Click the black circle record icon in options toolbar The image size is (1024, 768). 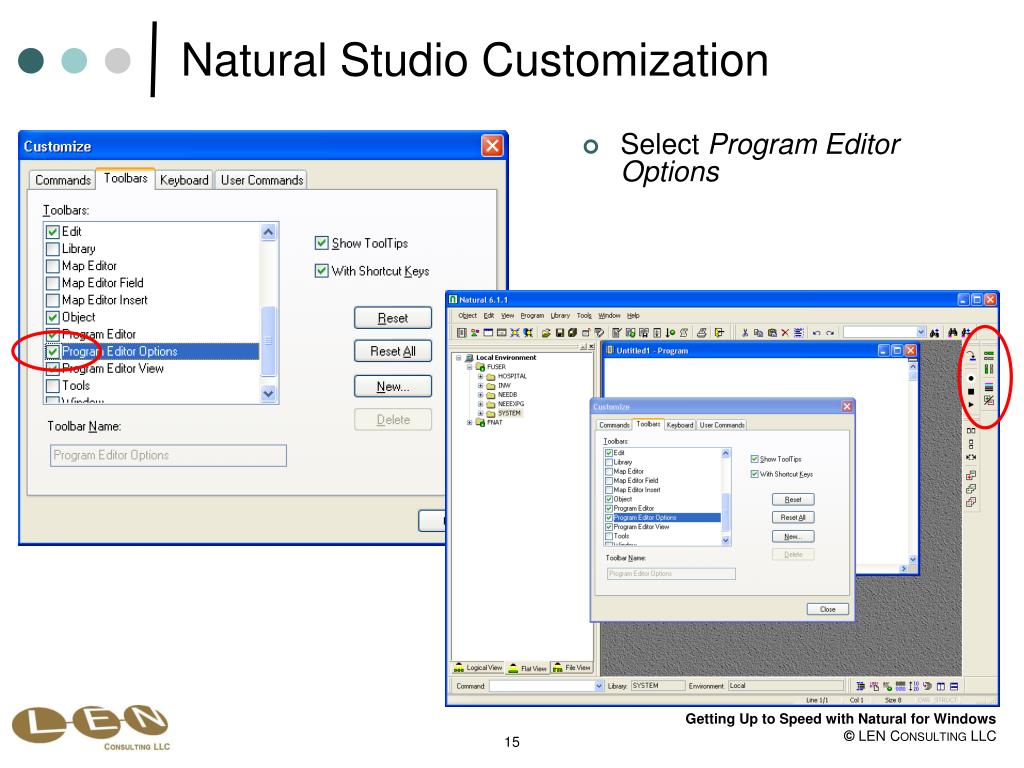pos(971,378)
